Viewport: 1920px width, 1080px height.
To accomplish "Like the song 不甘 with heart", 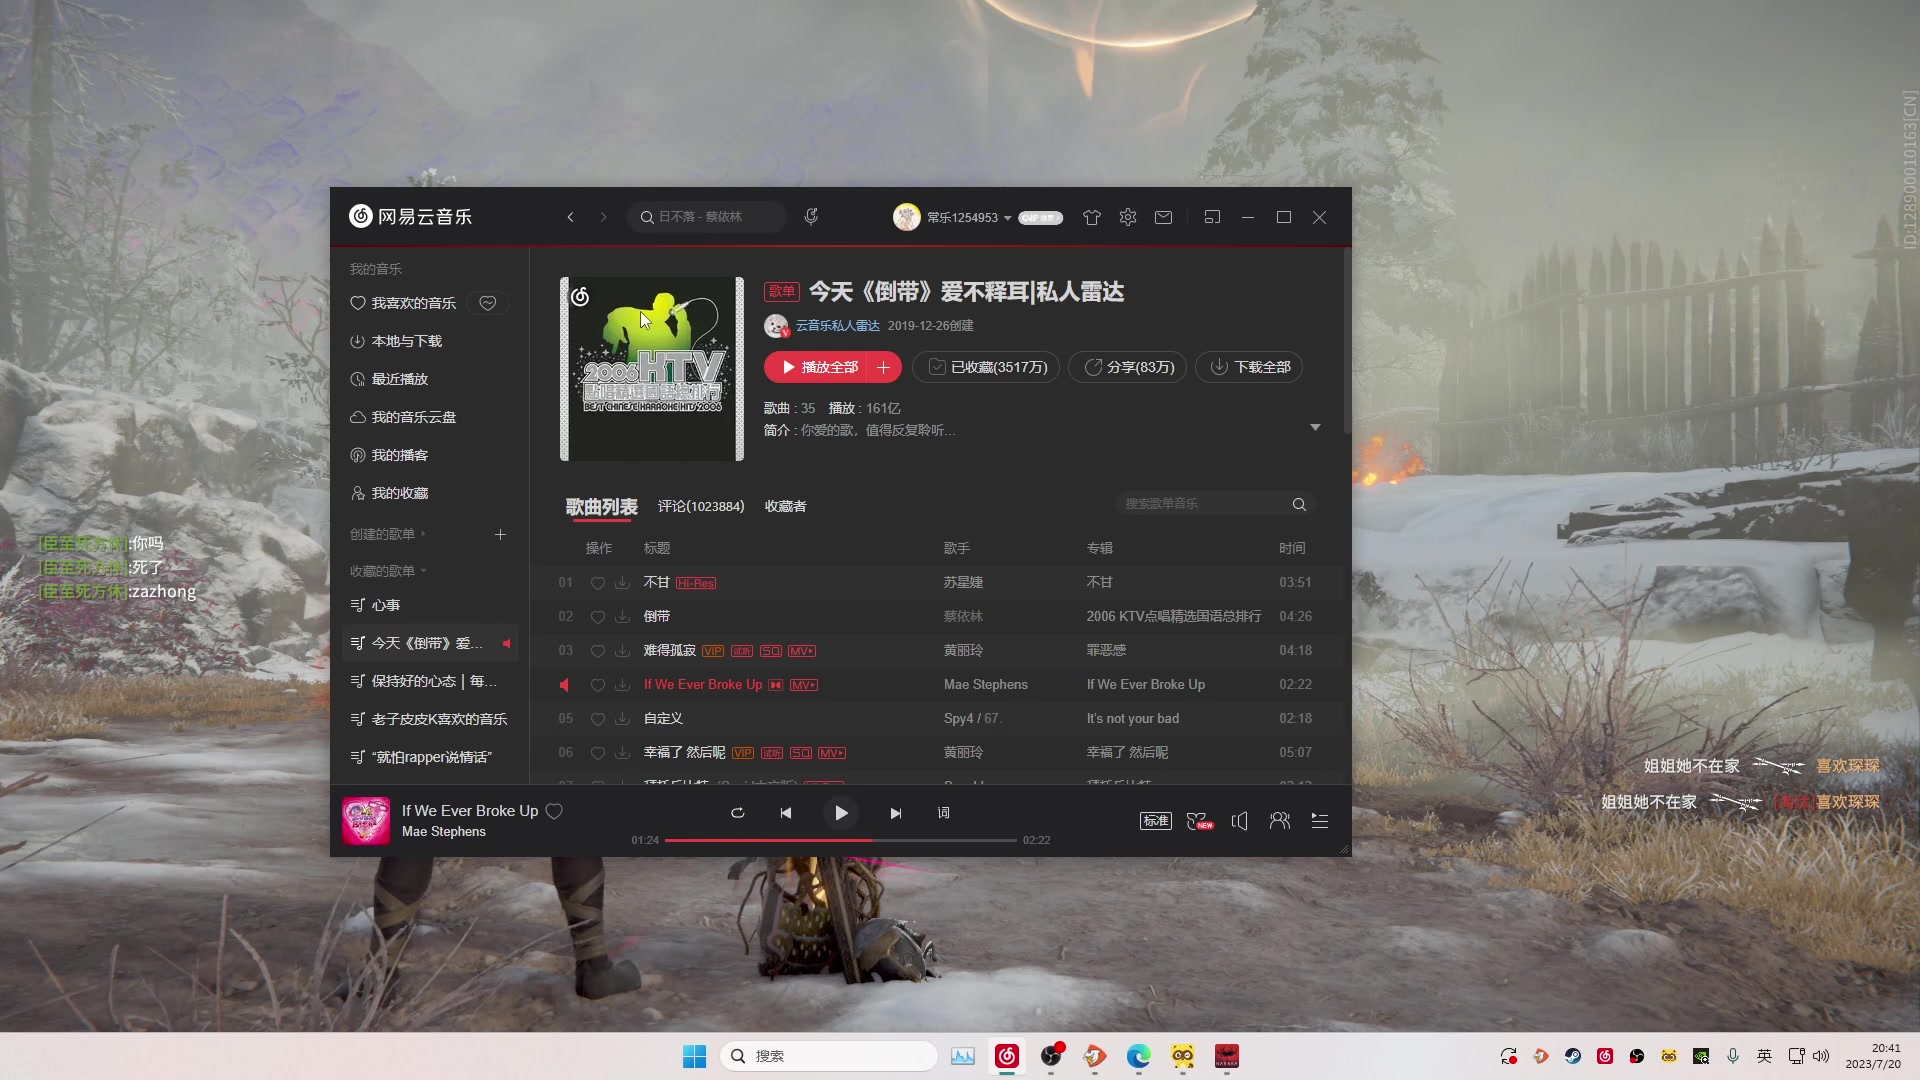I will (x=597, y=583).
